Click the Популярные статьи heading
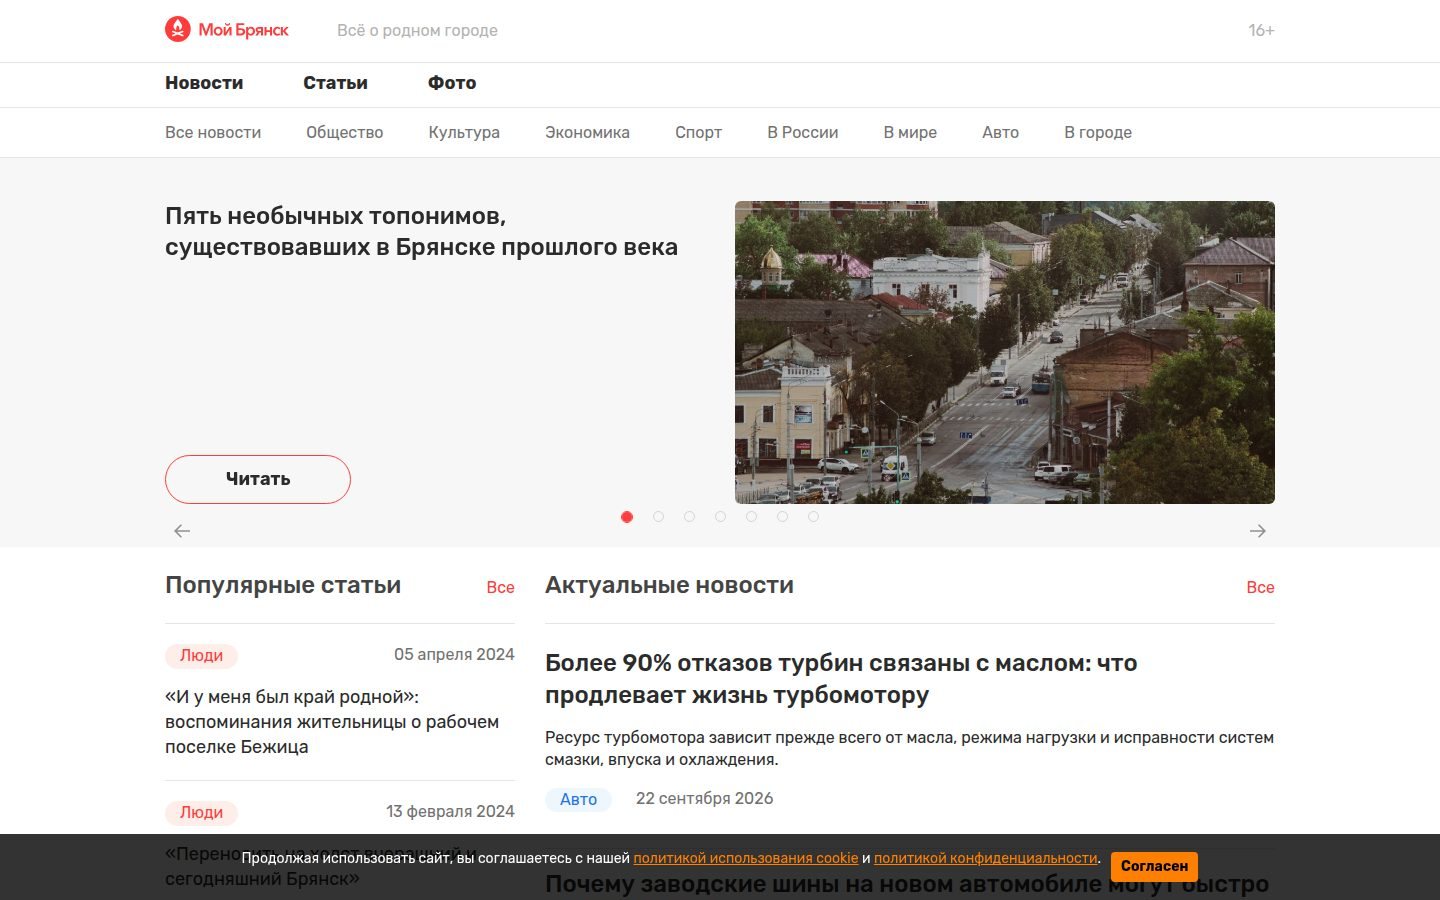The image size is (1440, 900). point(283,585)
